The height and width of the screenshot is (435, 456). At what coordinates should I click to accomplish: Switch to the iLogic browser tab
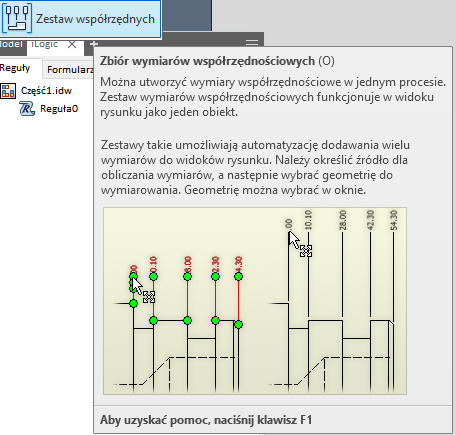click(x=45, y=44)
